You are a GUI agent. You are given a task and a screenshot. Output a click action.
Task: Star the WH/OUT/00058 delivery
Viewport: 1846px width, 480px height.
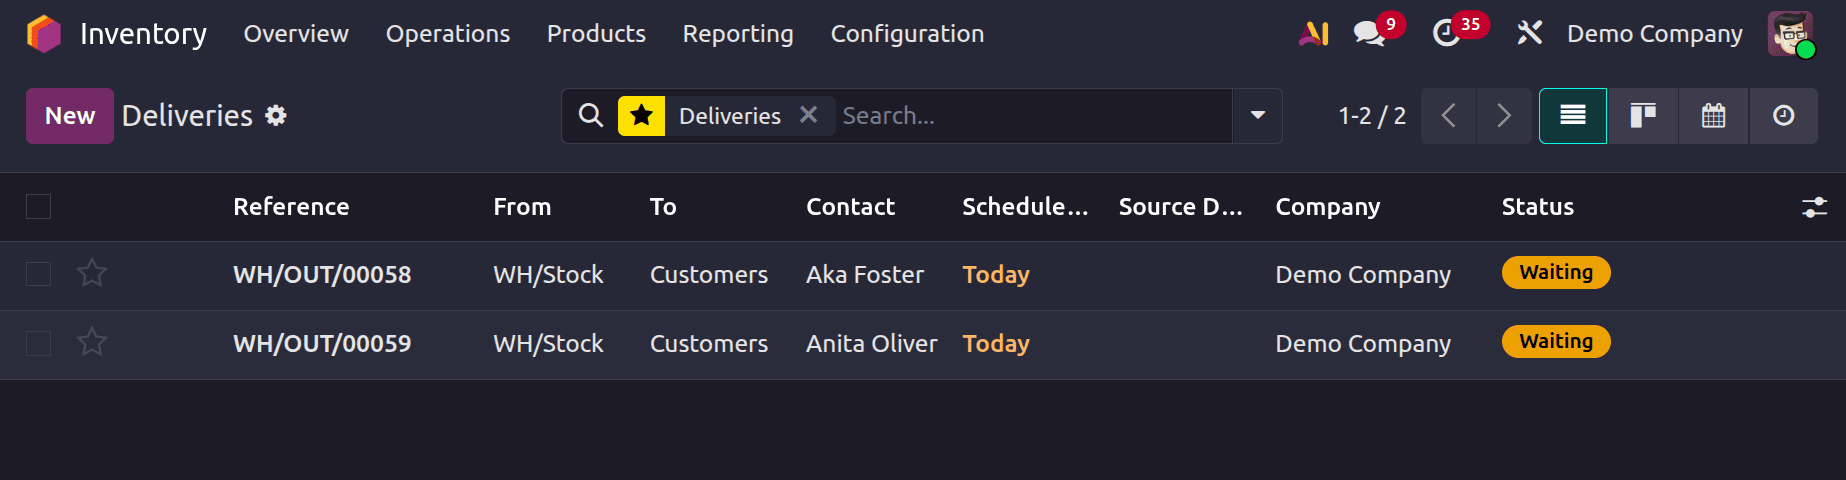click(x=92, y=273)
